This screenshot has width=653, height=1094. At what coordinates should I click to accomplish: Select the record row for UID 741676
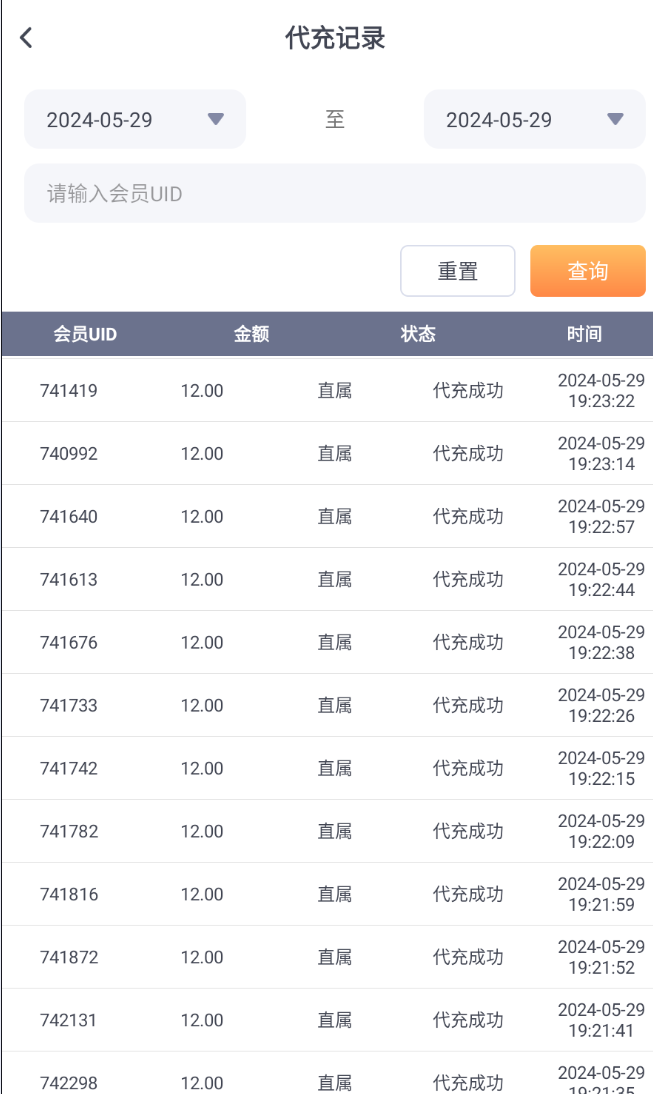[326, 643]
